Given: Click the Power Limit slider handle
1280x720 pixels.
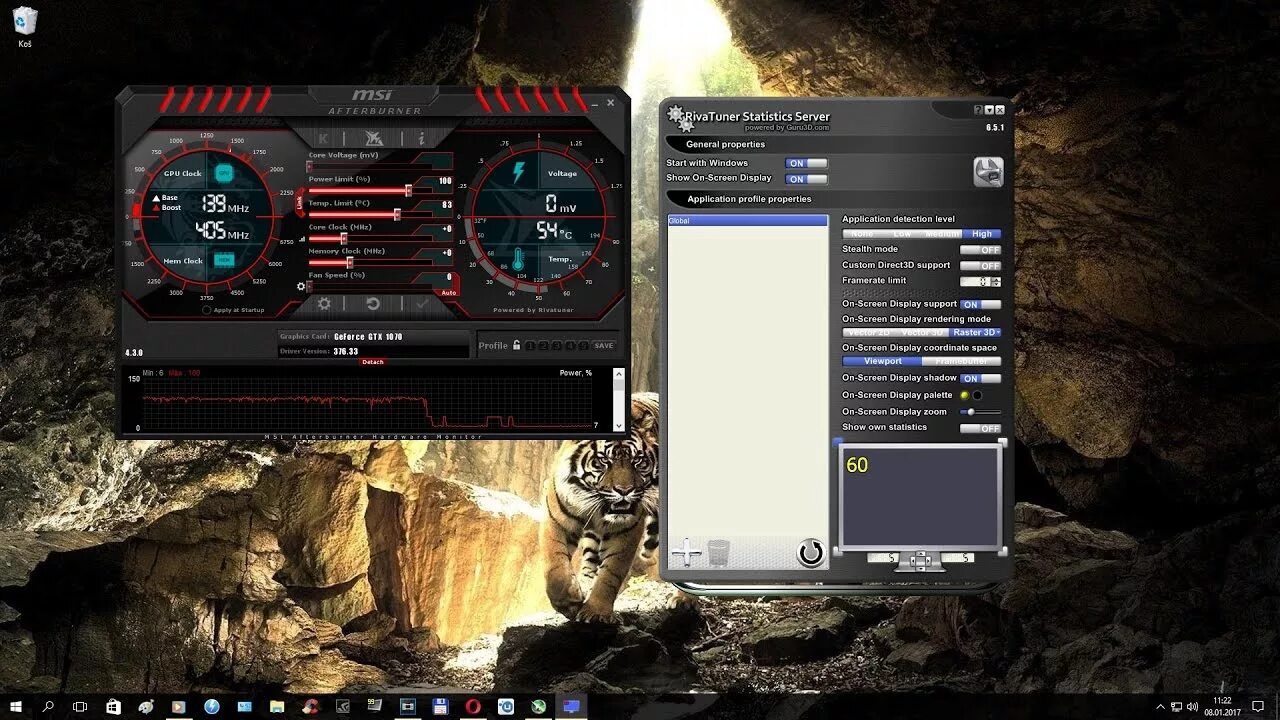Looking at the screenshot, I should pyautogui.click(x=409, y=190).
